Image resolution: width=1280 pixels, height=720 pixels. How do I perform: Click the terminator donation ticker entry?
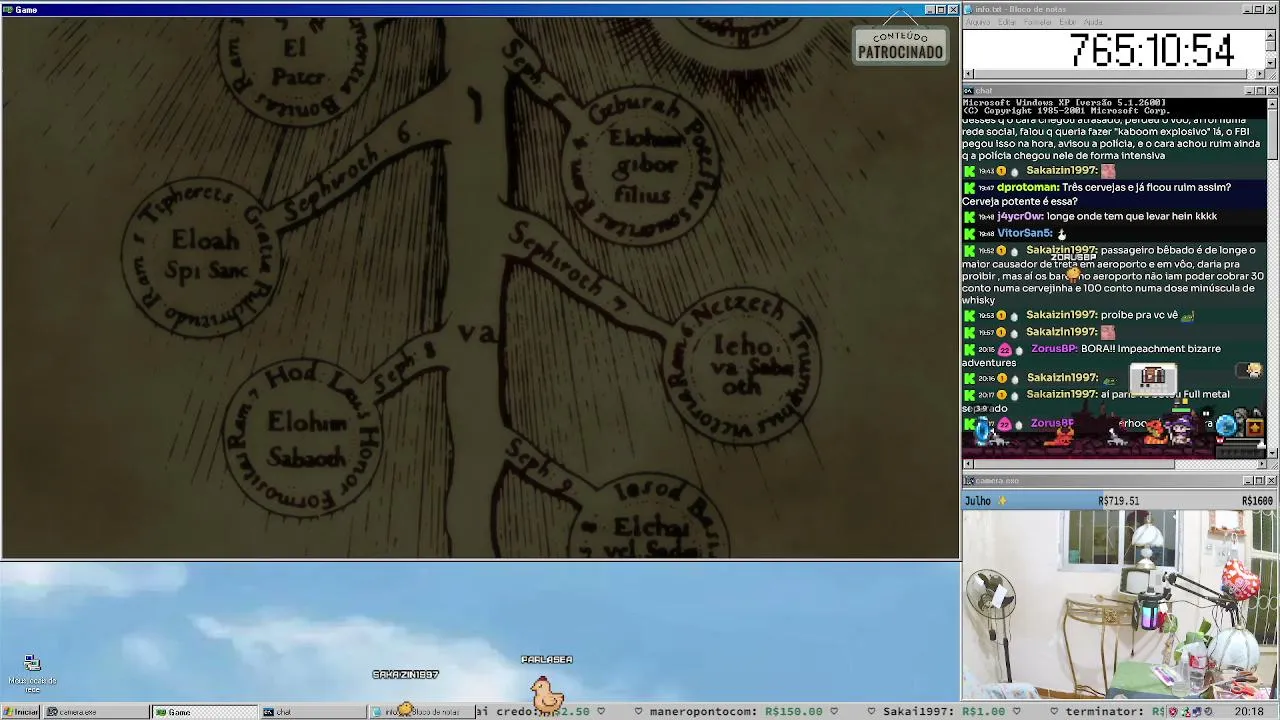(x=1115, y=712)
